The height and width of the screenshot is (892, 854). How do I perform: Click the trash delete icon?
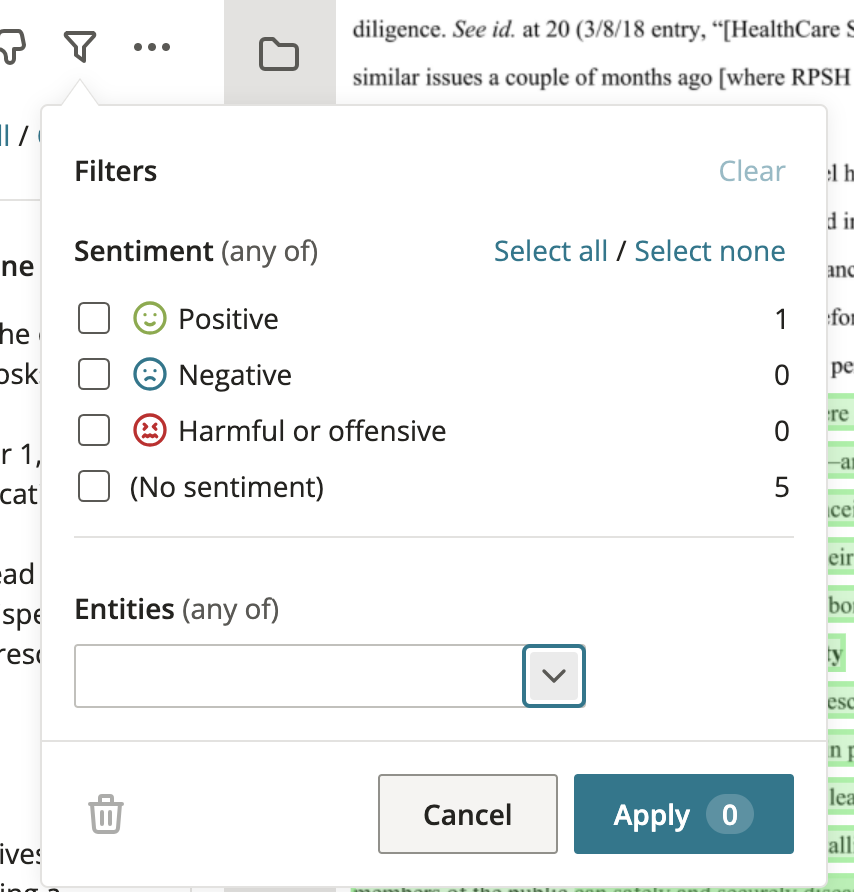point(106,814)
